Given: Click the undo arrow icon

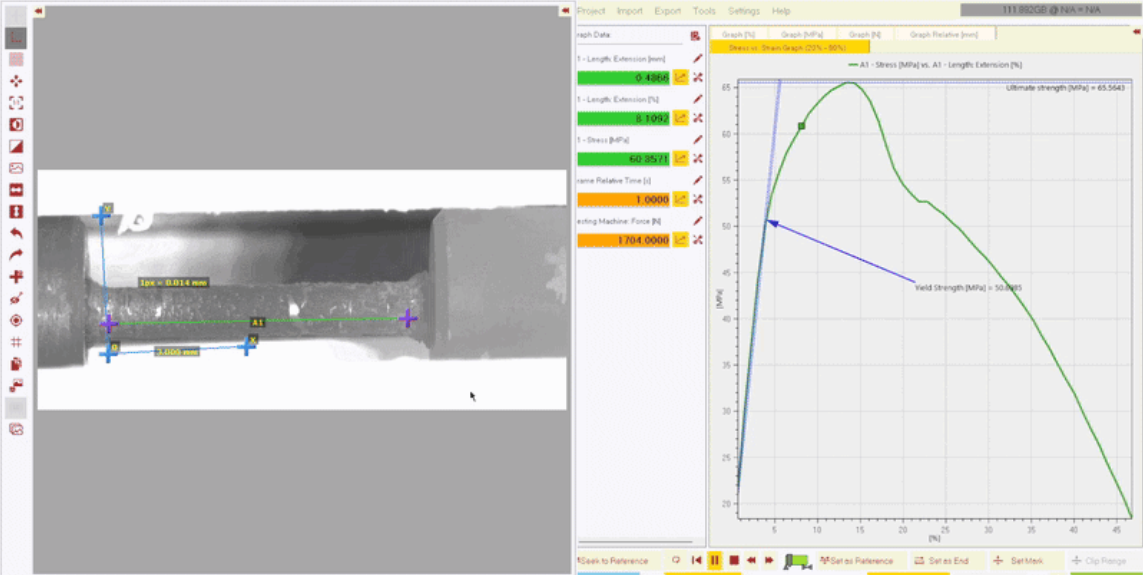Looking at the screenshot, I should click(x=16, y=233).
